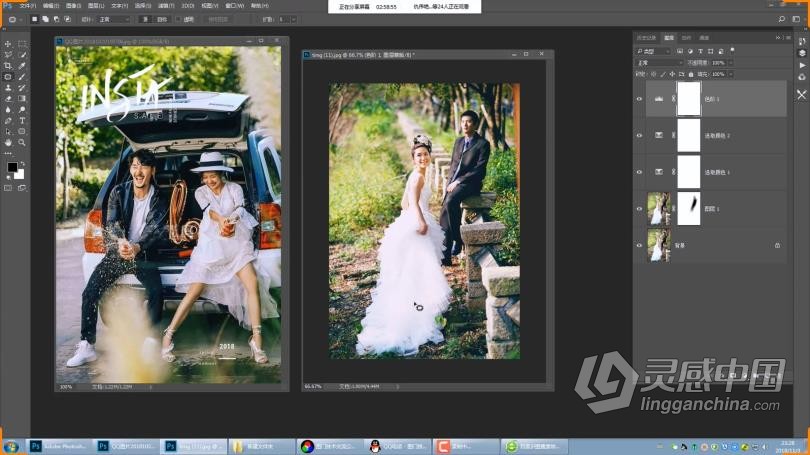Open QQ app in taskbar
This screenshot has width=810, height=455.
(x=397, y=446)
